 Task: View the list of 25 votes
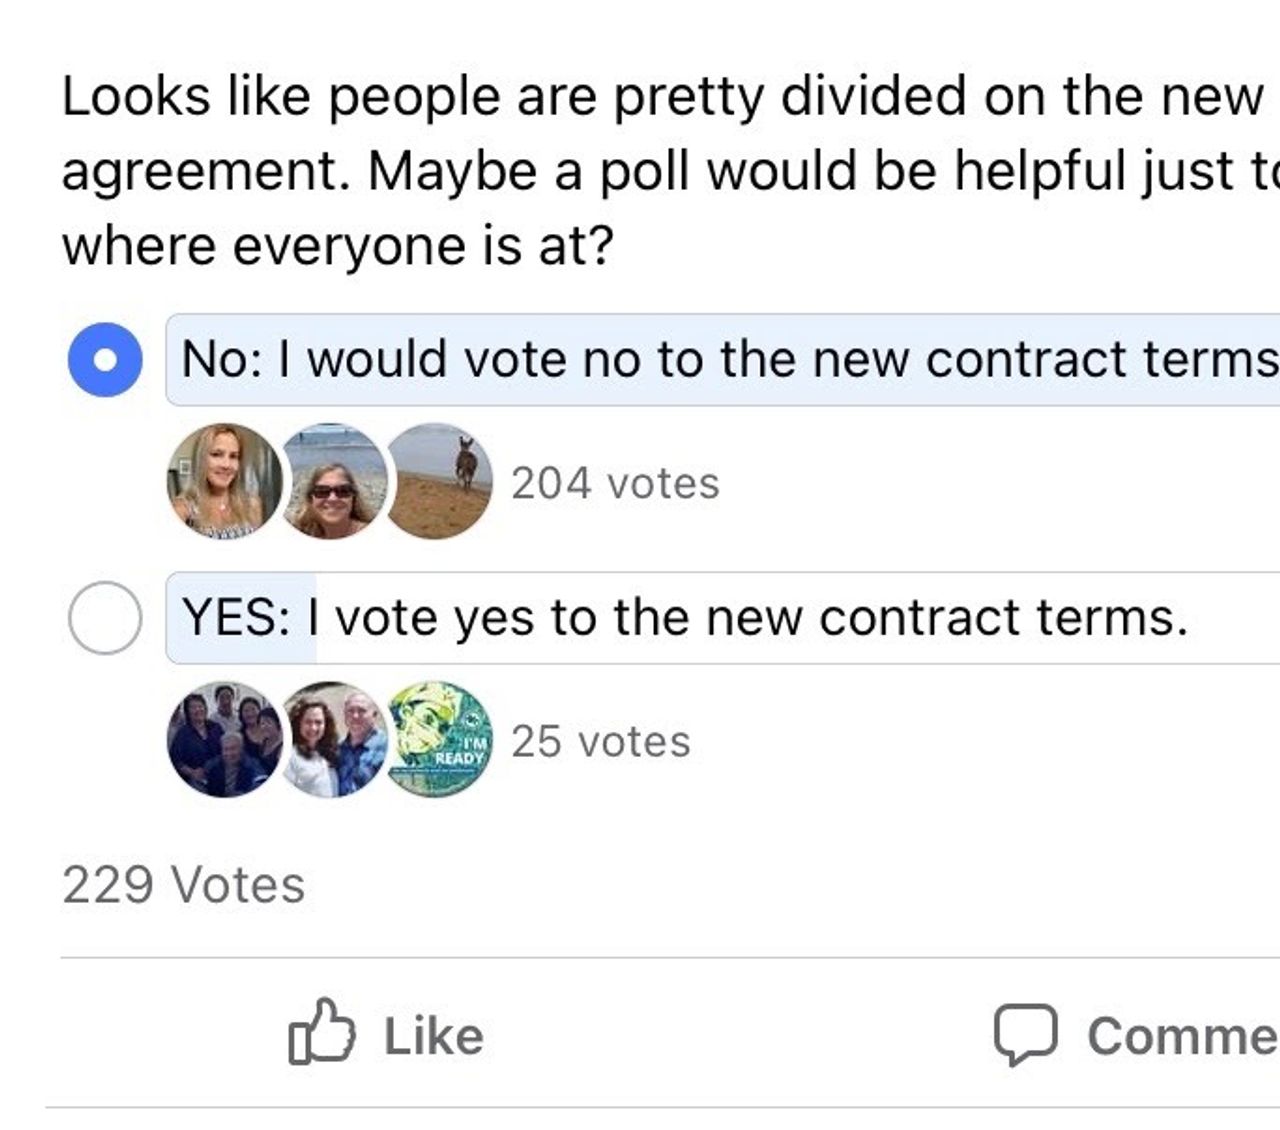tap(601, 742)
